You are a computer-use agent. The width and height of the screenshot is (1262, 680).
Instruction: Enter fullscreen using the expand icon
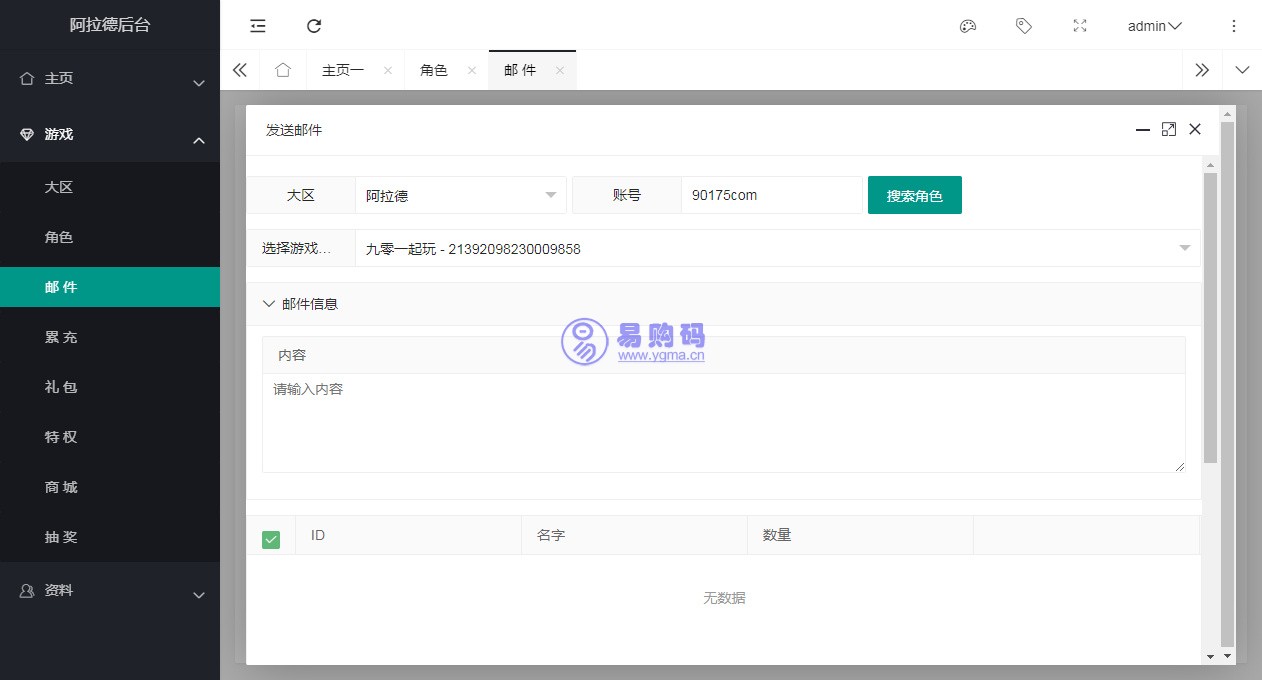click(x=1079, y=26)
